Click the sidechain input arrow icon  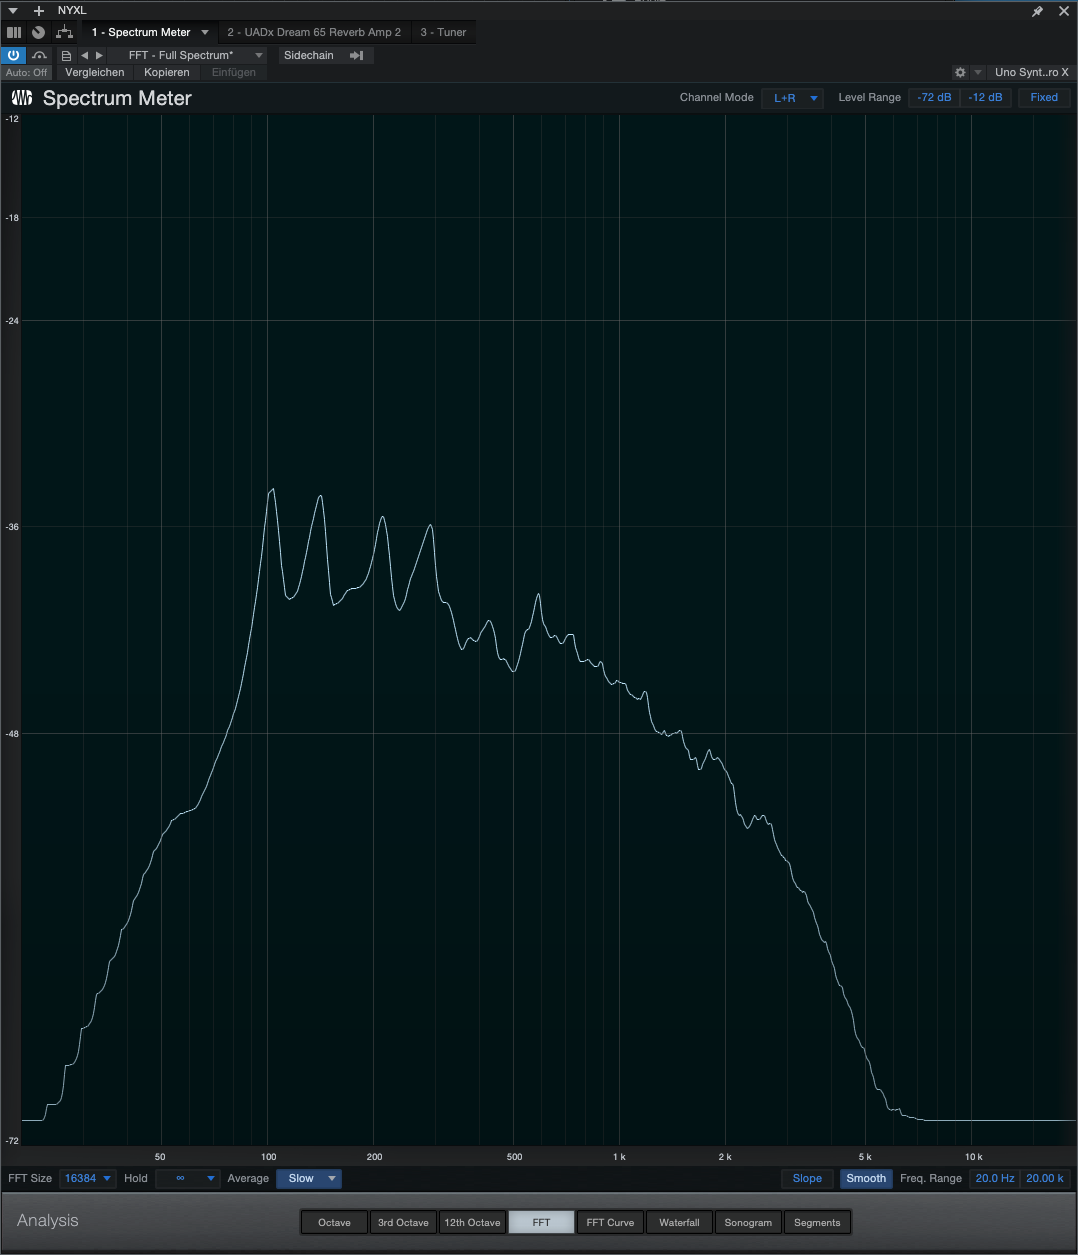pos(356,56)
